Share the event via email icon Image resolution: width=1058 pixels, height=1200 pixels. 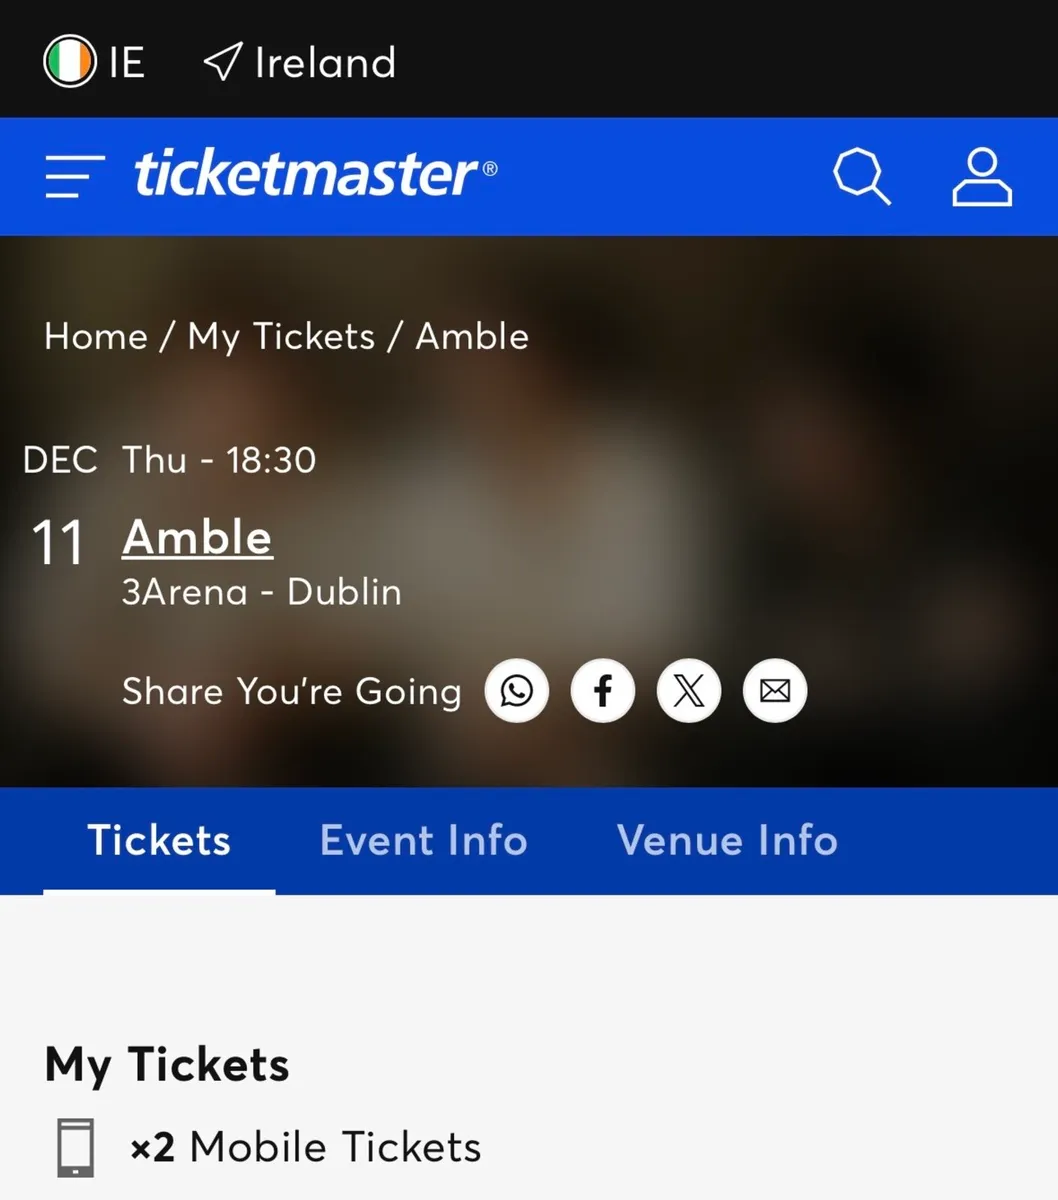774,690
